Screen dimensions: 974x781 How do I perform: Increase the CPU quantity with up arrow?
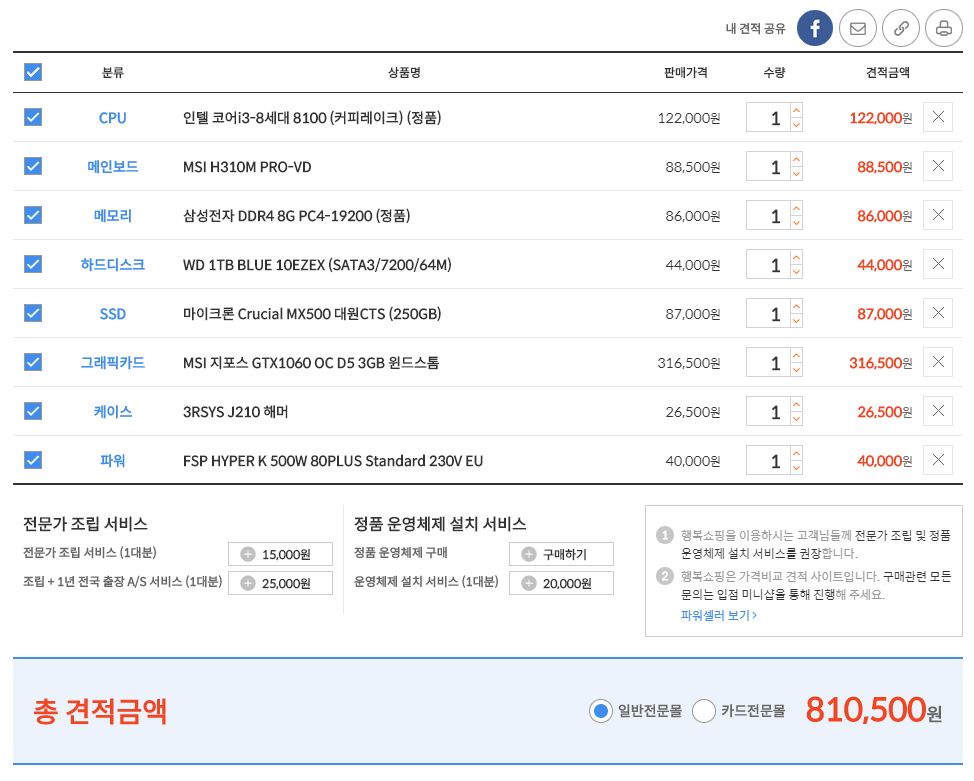[x=796, y=111]
